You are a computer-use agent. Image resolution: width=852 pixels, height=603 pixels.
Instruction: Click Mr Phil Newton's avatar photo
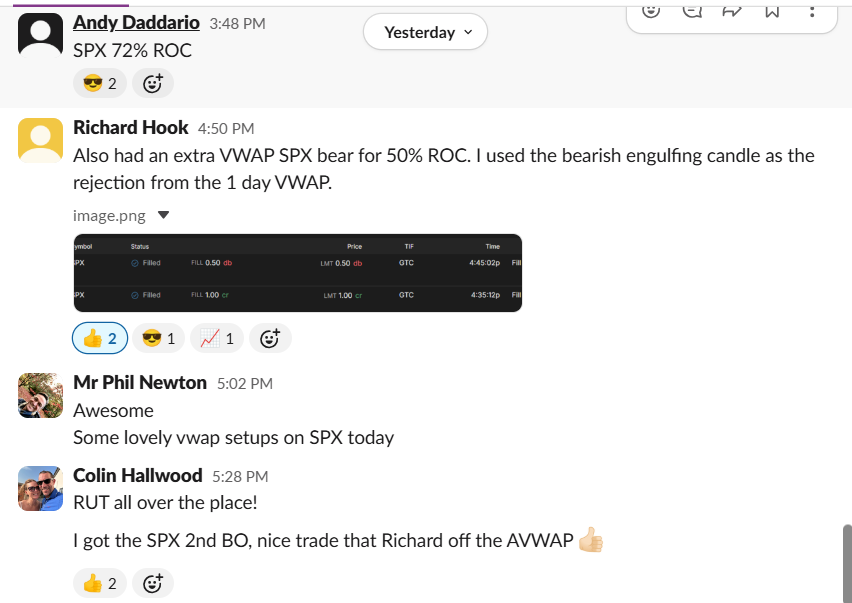click(40, 395)
